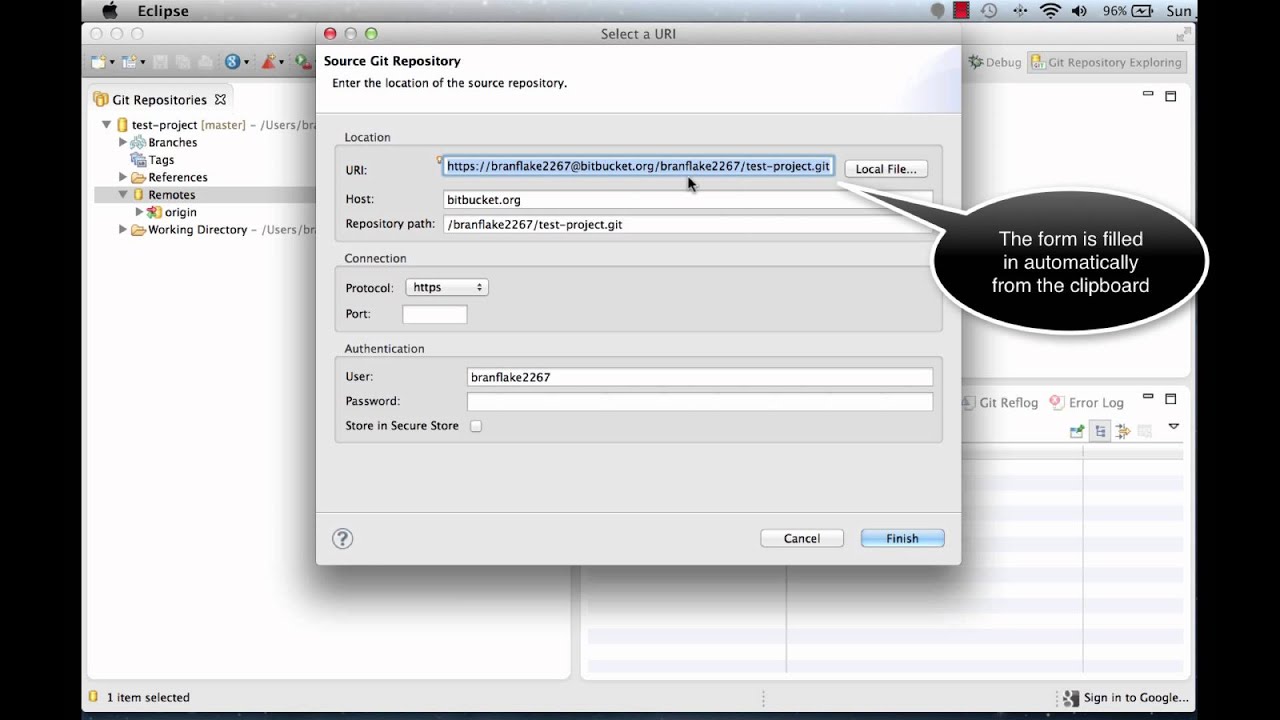Click the Password input field
Screen dimensions: 1280x720
700,401
